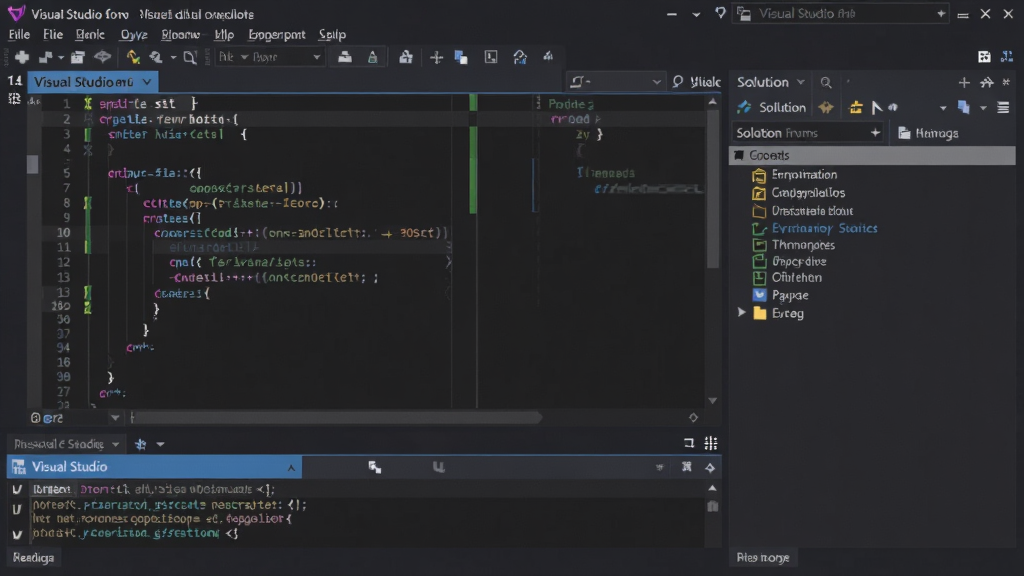Click the Solution label with blue icon

[x=771, y=107]
